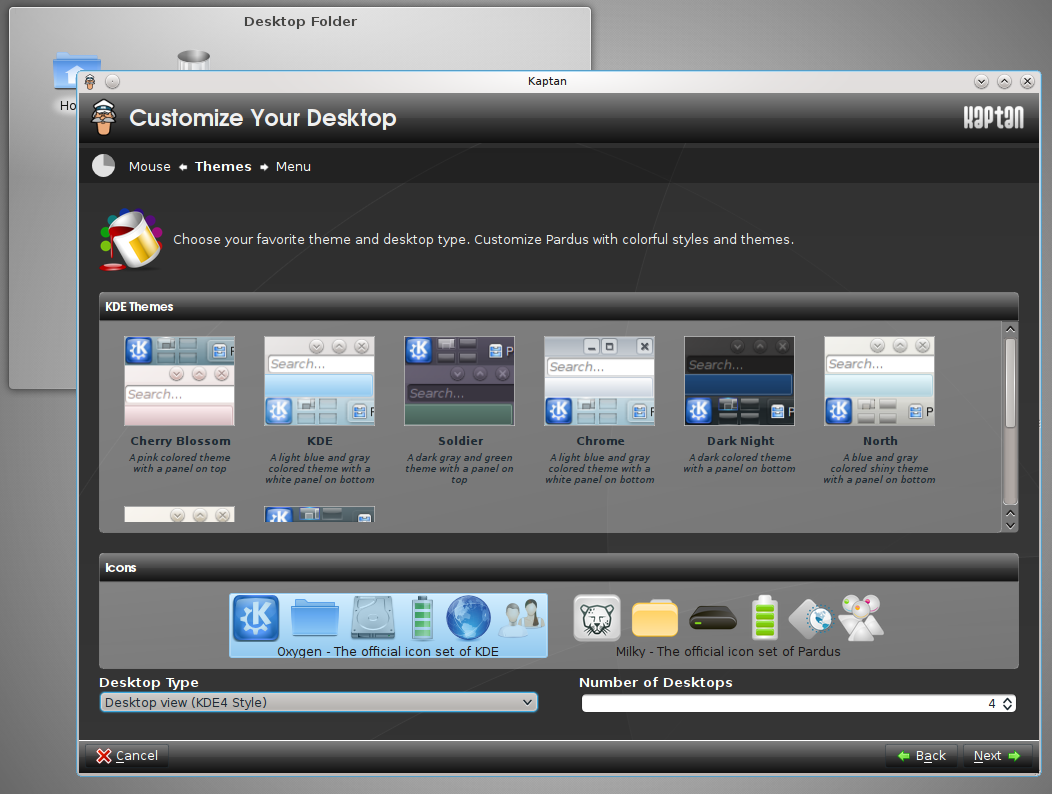Click KDE Themes scrollbar up arrow
The width and height of the screenshot is (1052, 794).
pos(1010,329)
